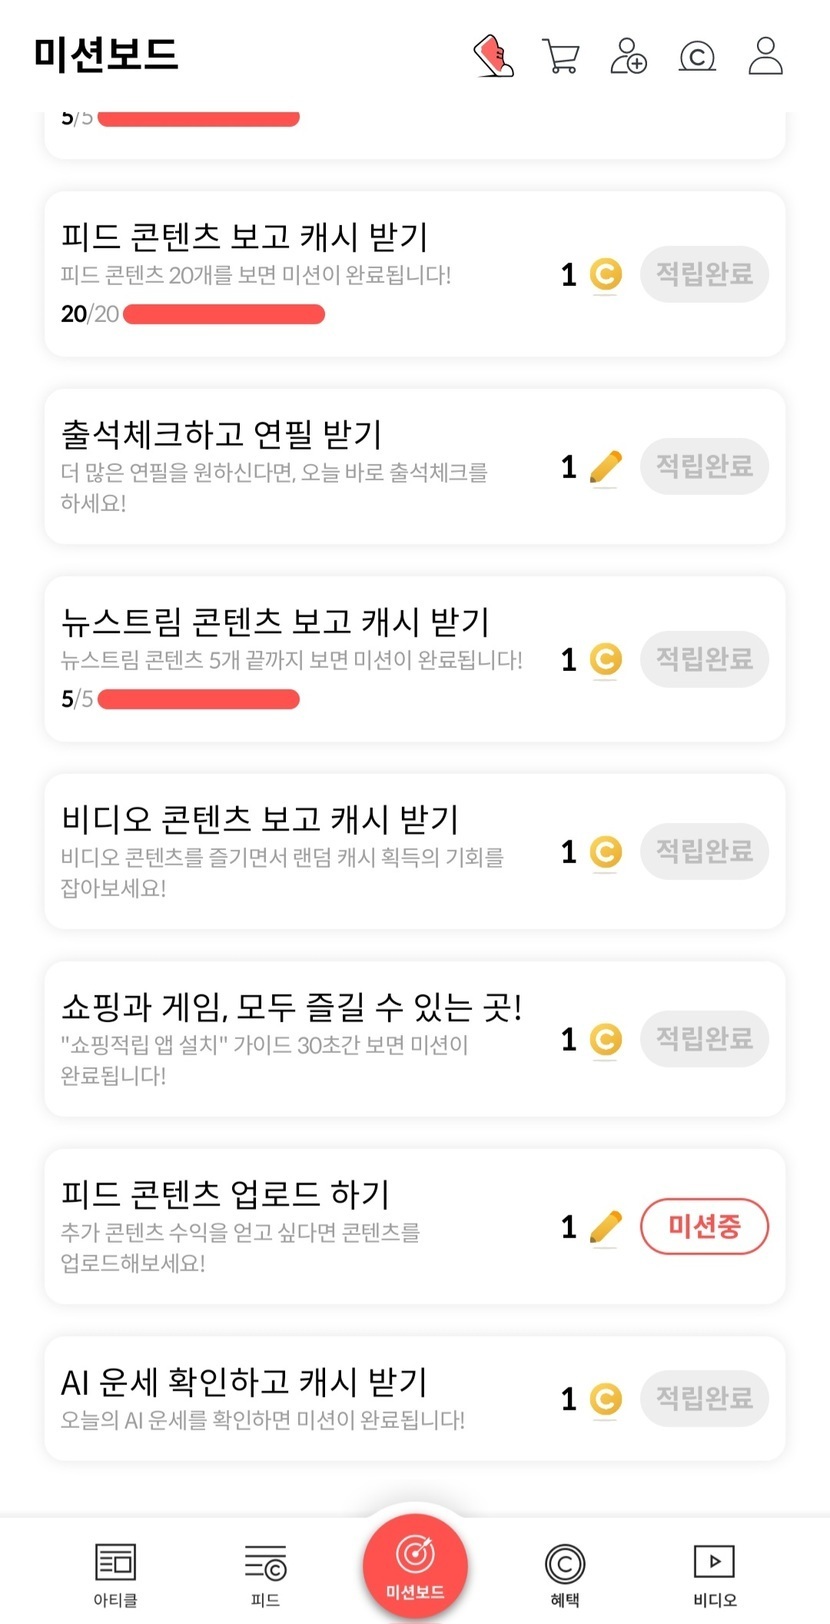Viewport: 830px width, 1624px height.
Task: Tap the pencil icon on 출석체크 mission
Action: pyautogui.click(x=605, y=467)
